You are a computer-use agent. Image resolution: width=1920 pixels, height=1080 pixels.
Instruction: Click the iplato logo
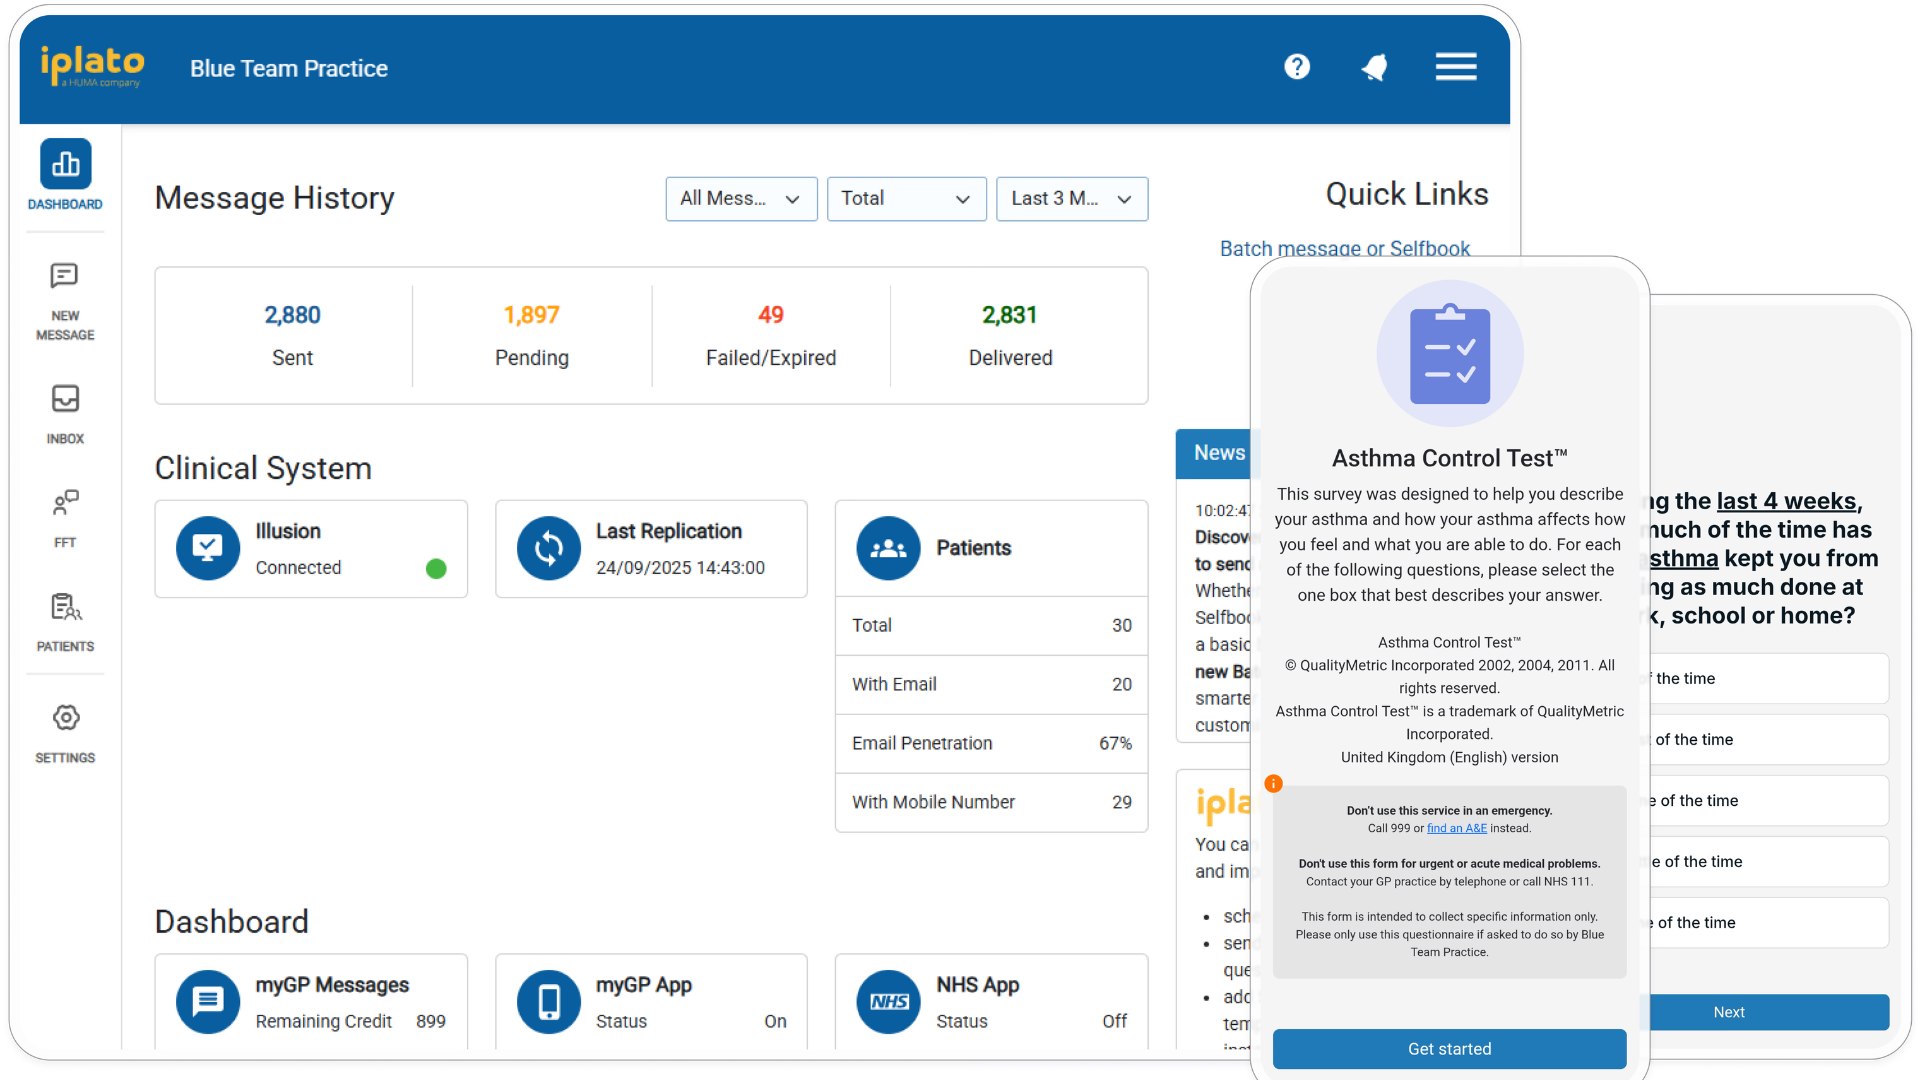92,66
